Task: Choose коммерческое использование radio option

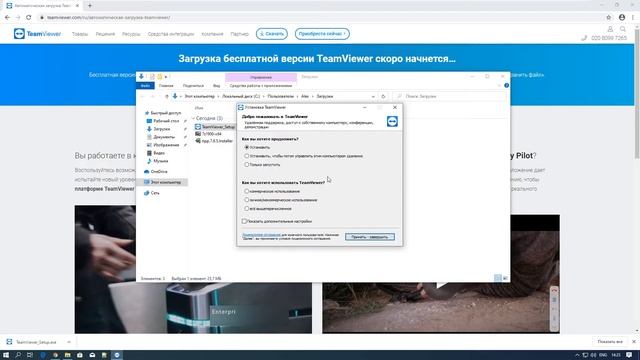Action: 272,191
